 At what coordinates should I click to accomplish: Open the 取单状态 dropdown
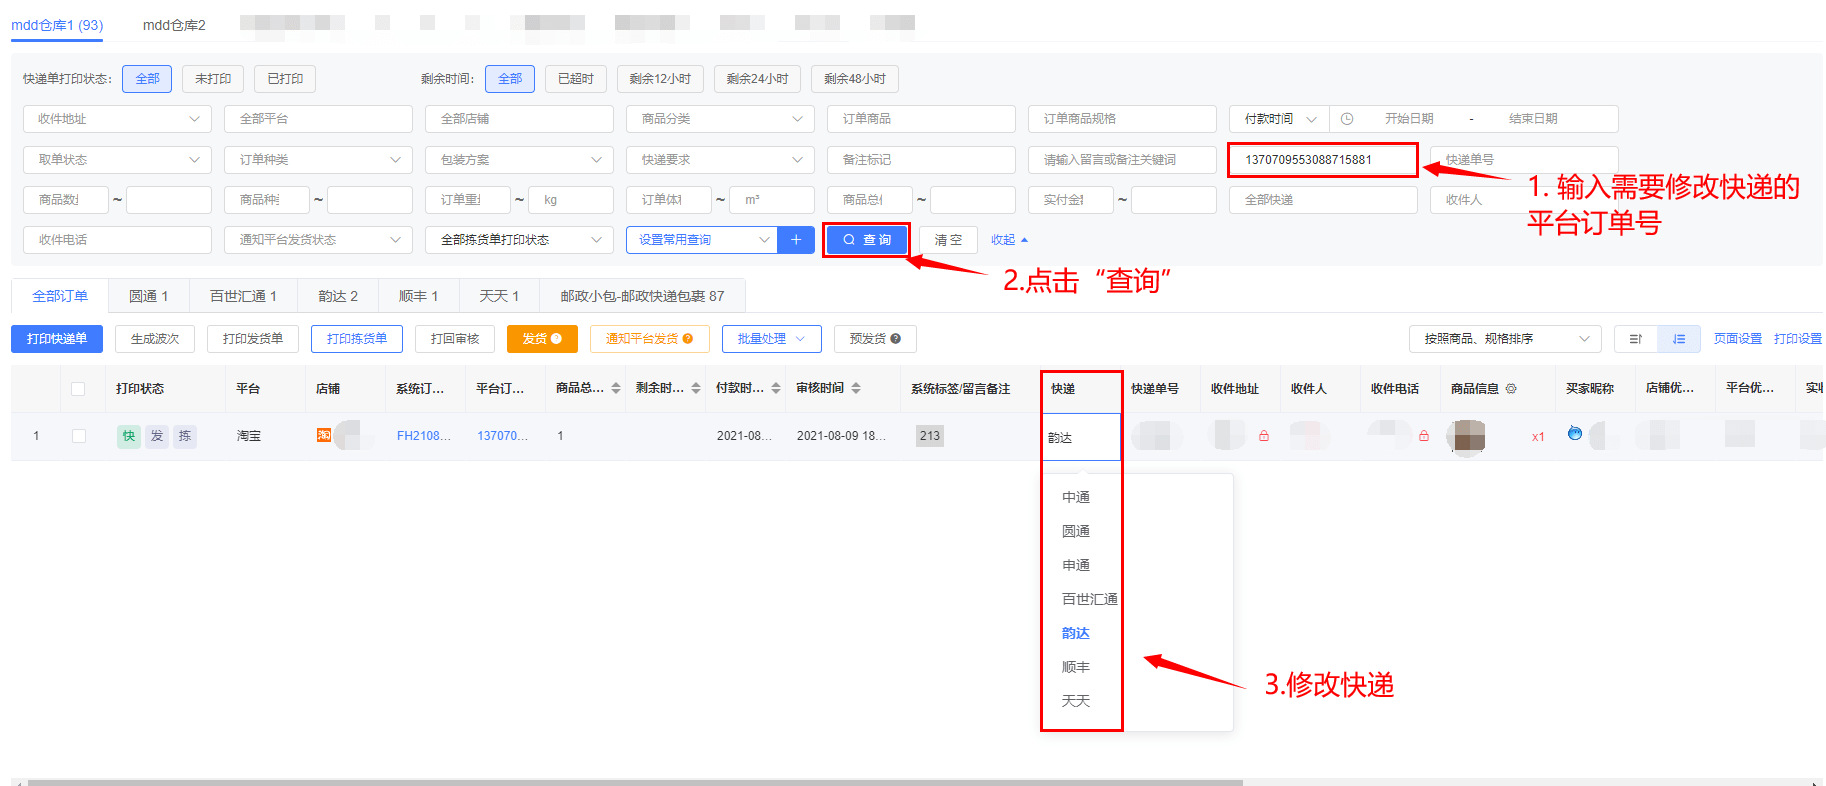(117, 160)
